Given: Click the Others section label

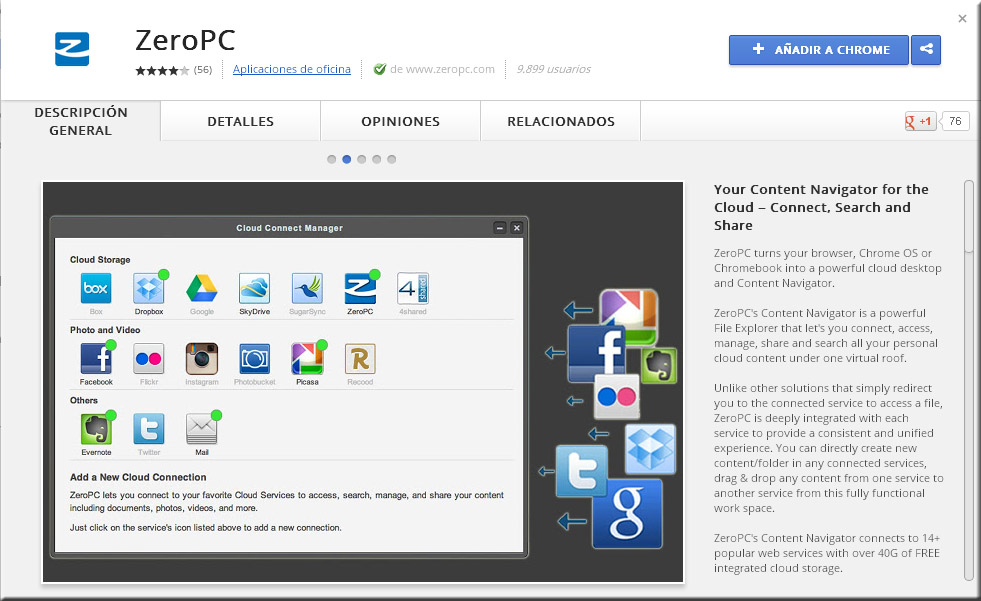Looking at the screenshot, I should click(x=84, y=400).
